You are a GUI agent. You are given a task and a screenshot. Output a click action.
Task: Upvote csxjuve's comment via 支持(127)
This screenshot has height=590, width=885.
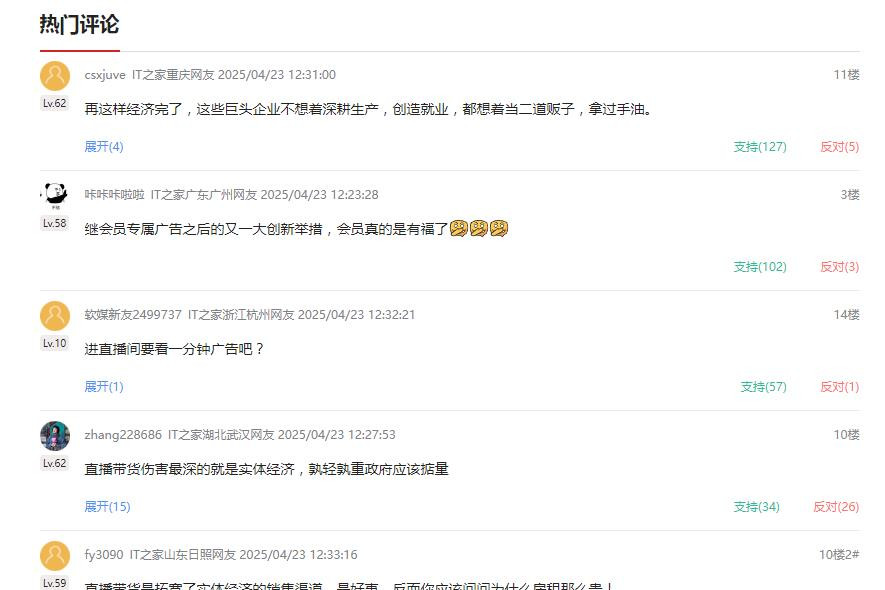point(760,147)
